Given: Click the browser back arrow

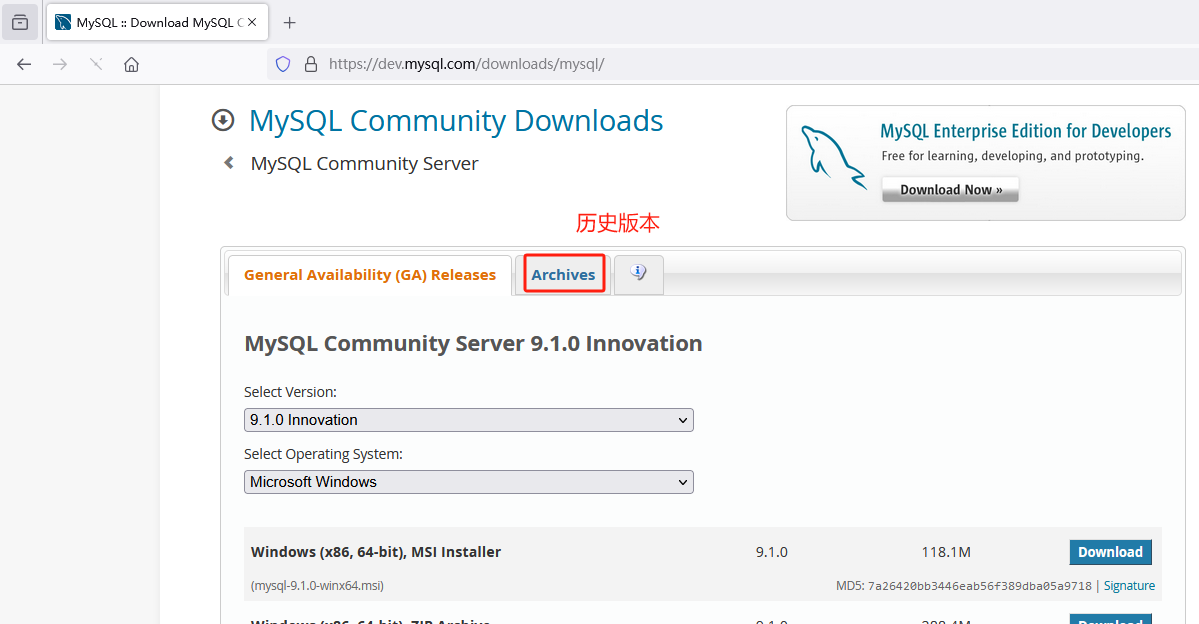Looking at the screenshot, I should point(24,63).
